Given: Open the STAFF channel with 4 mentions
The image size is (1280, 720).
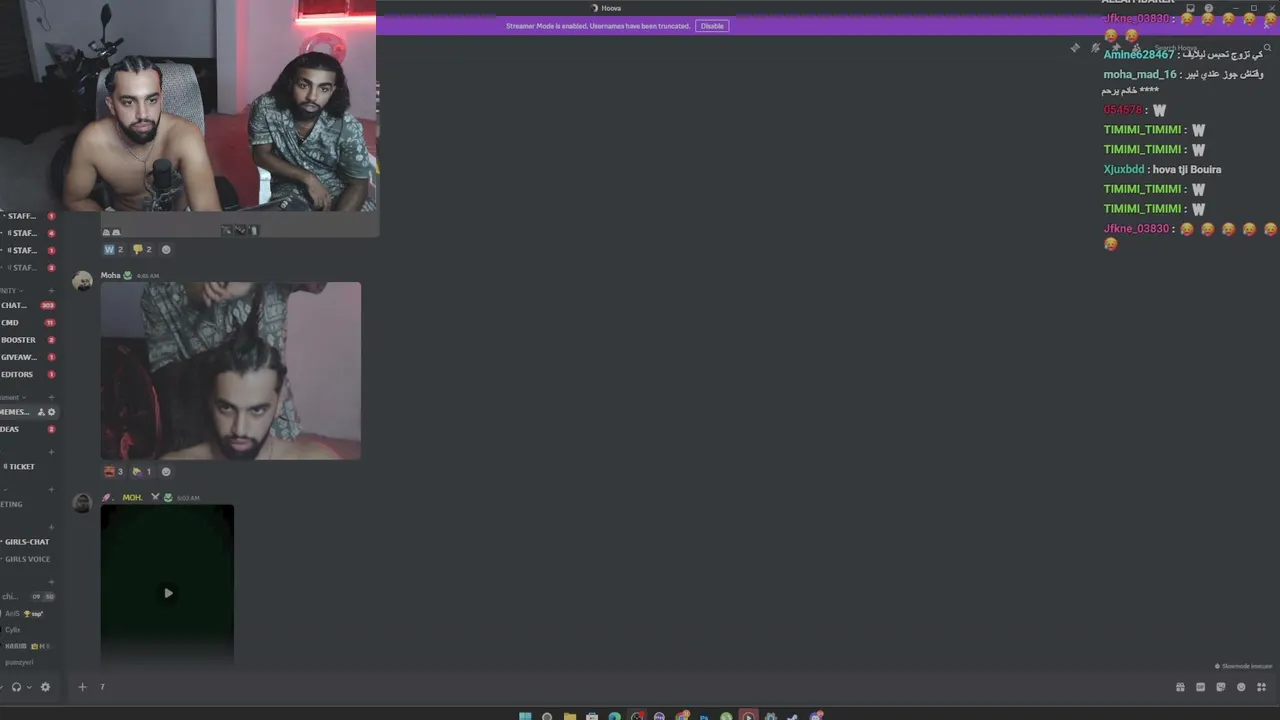Looking at the screenshot, I should (30, 233).
